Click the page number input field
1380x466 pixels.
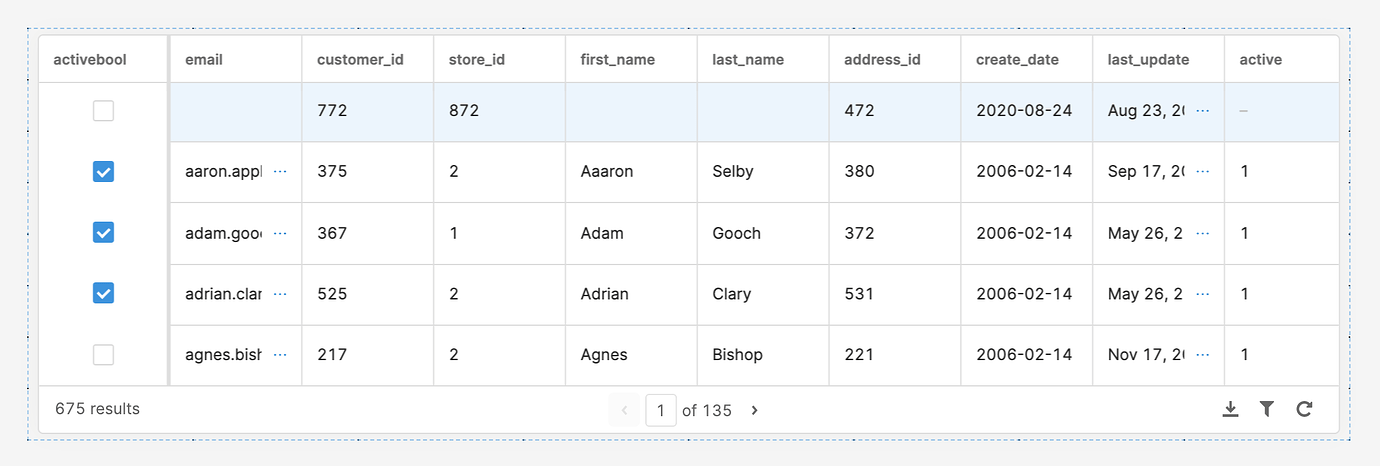(661, 410)
